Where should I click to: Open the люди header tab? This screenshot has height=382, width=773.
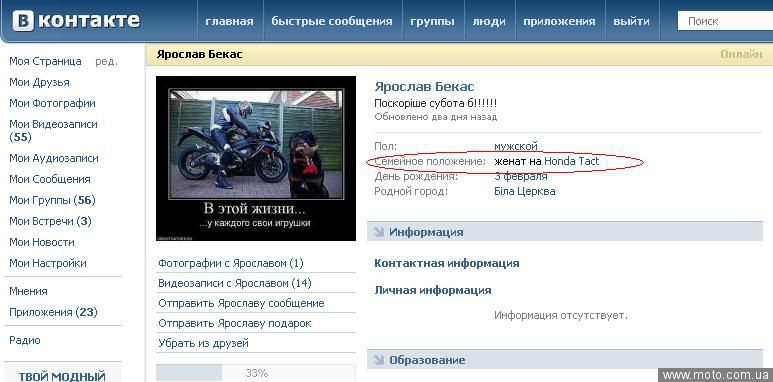(x=489, y=22)
